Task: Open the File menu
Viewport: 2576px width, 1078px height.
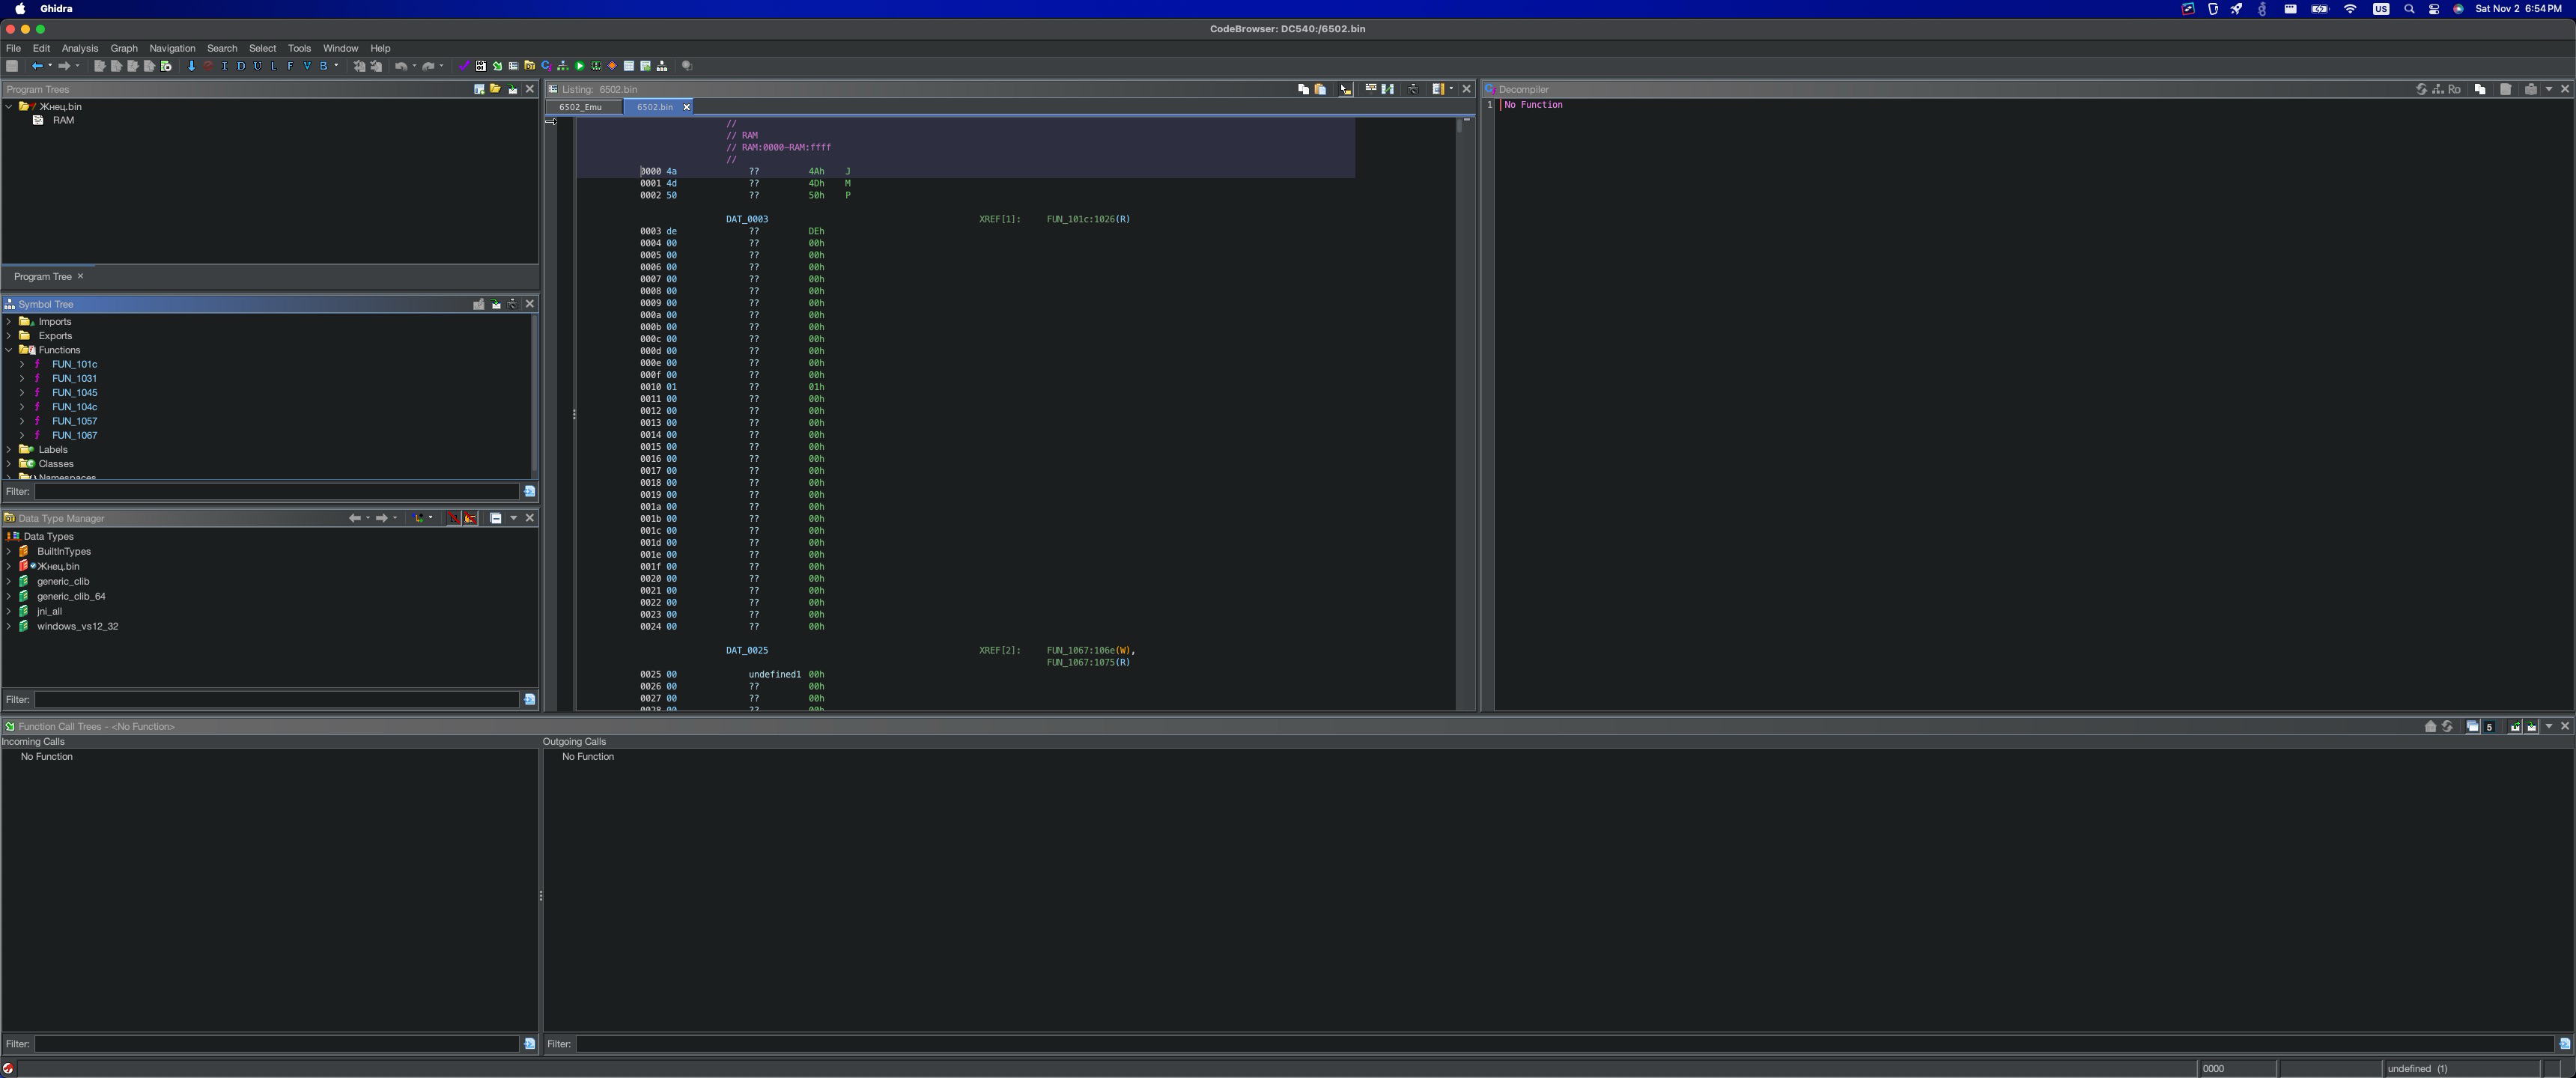Action: pos(13,48)
